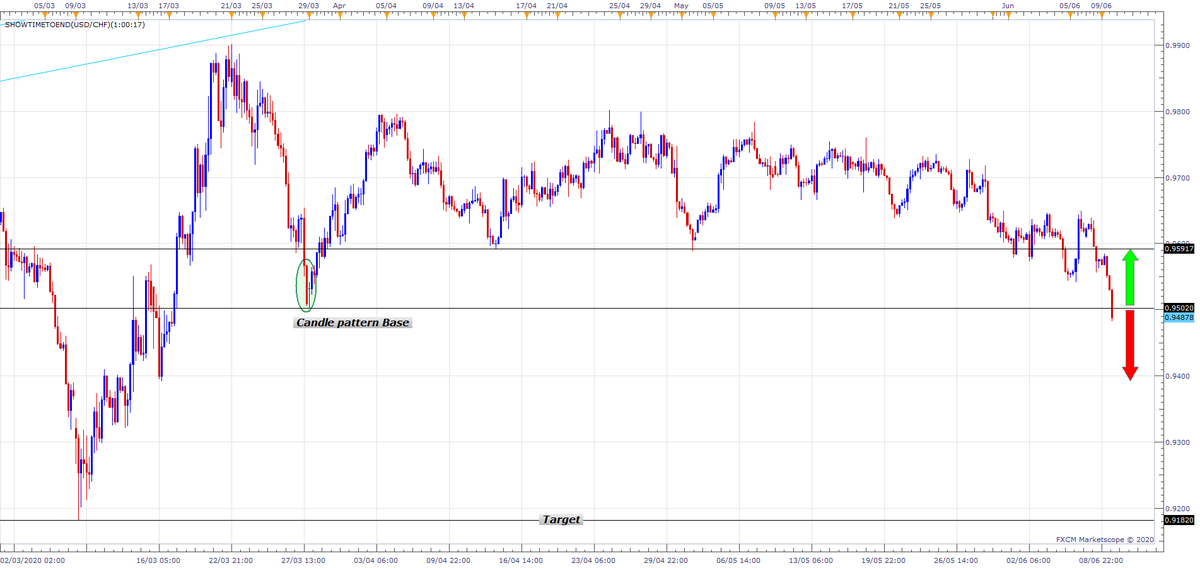The width and height of the screenshot is (1200, 568).
Task: Click the orange marker under May
Action: click(681, 15)
